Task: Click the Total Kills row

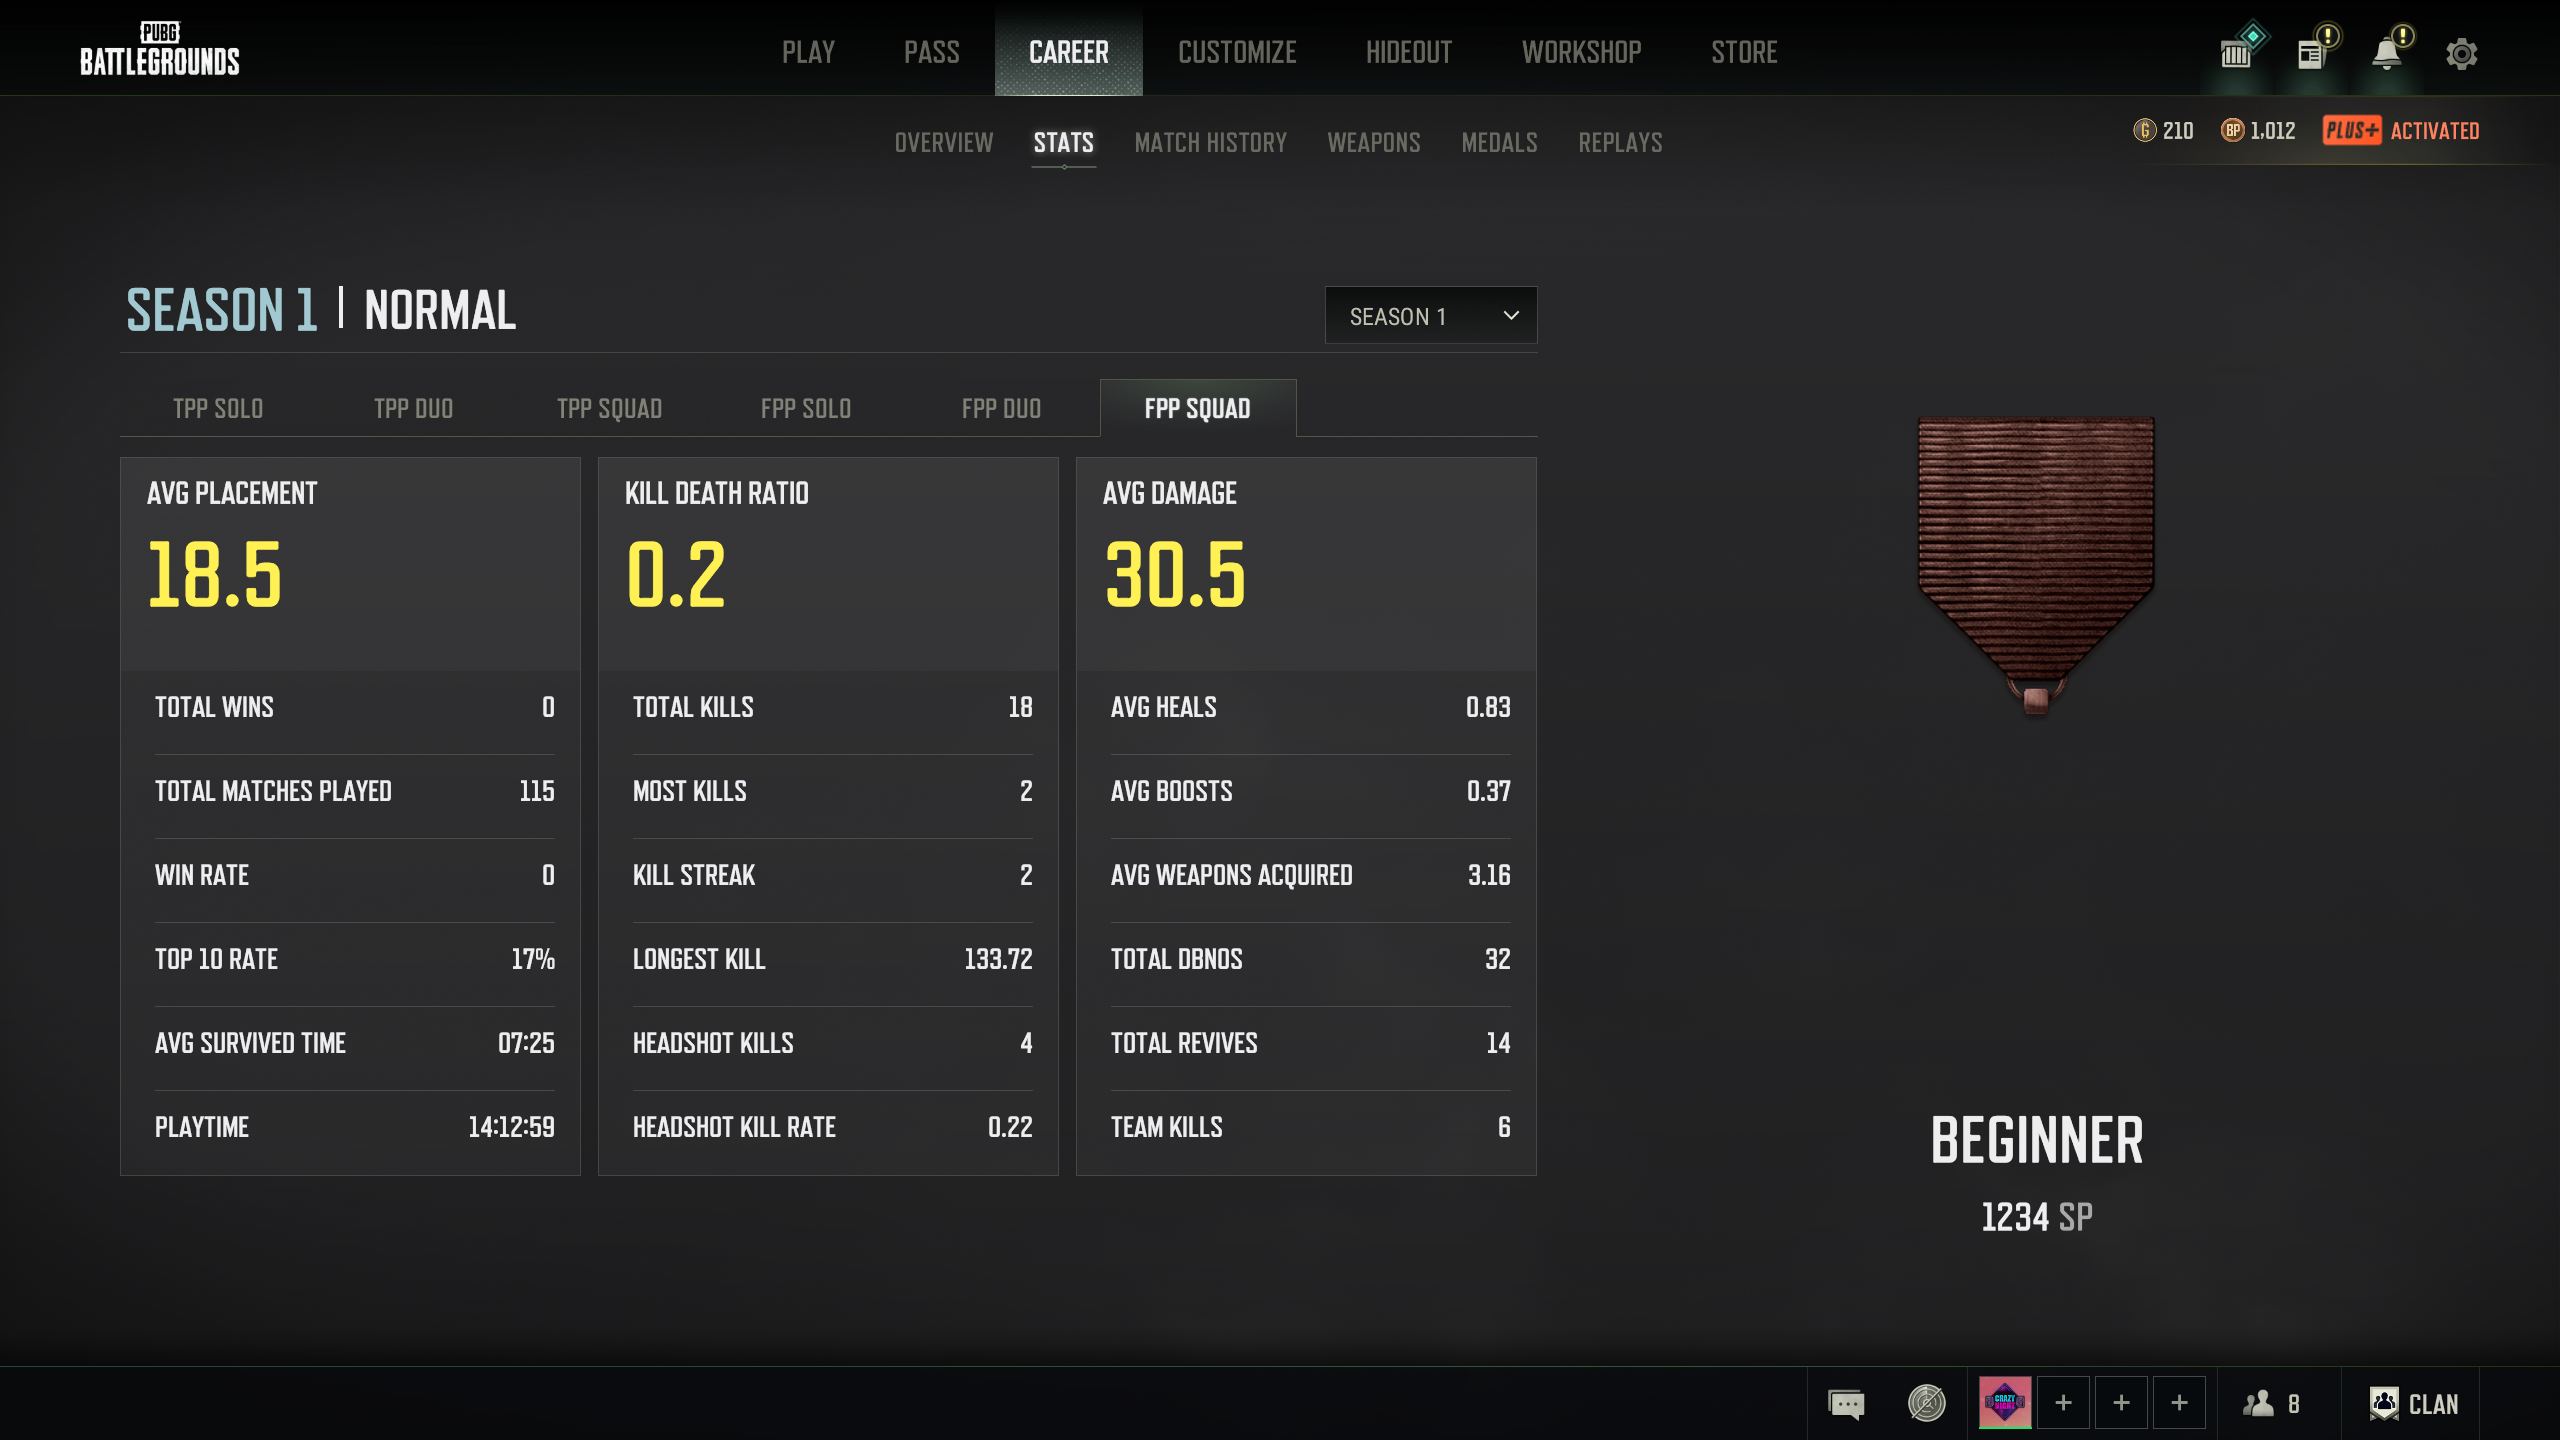Action: pyautogui.click(x=832, y=707)
